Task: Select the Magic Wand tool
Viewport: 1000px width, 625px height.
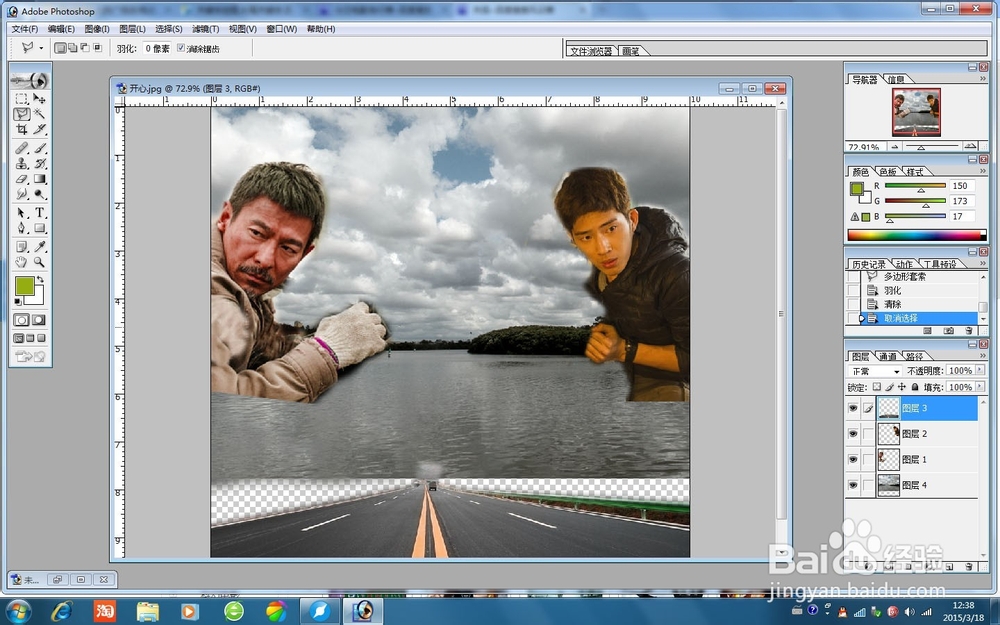Action: coord(40,114)
